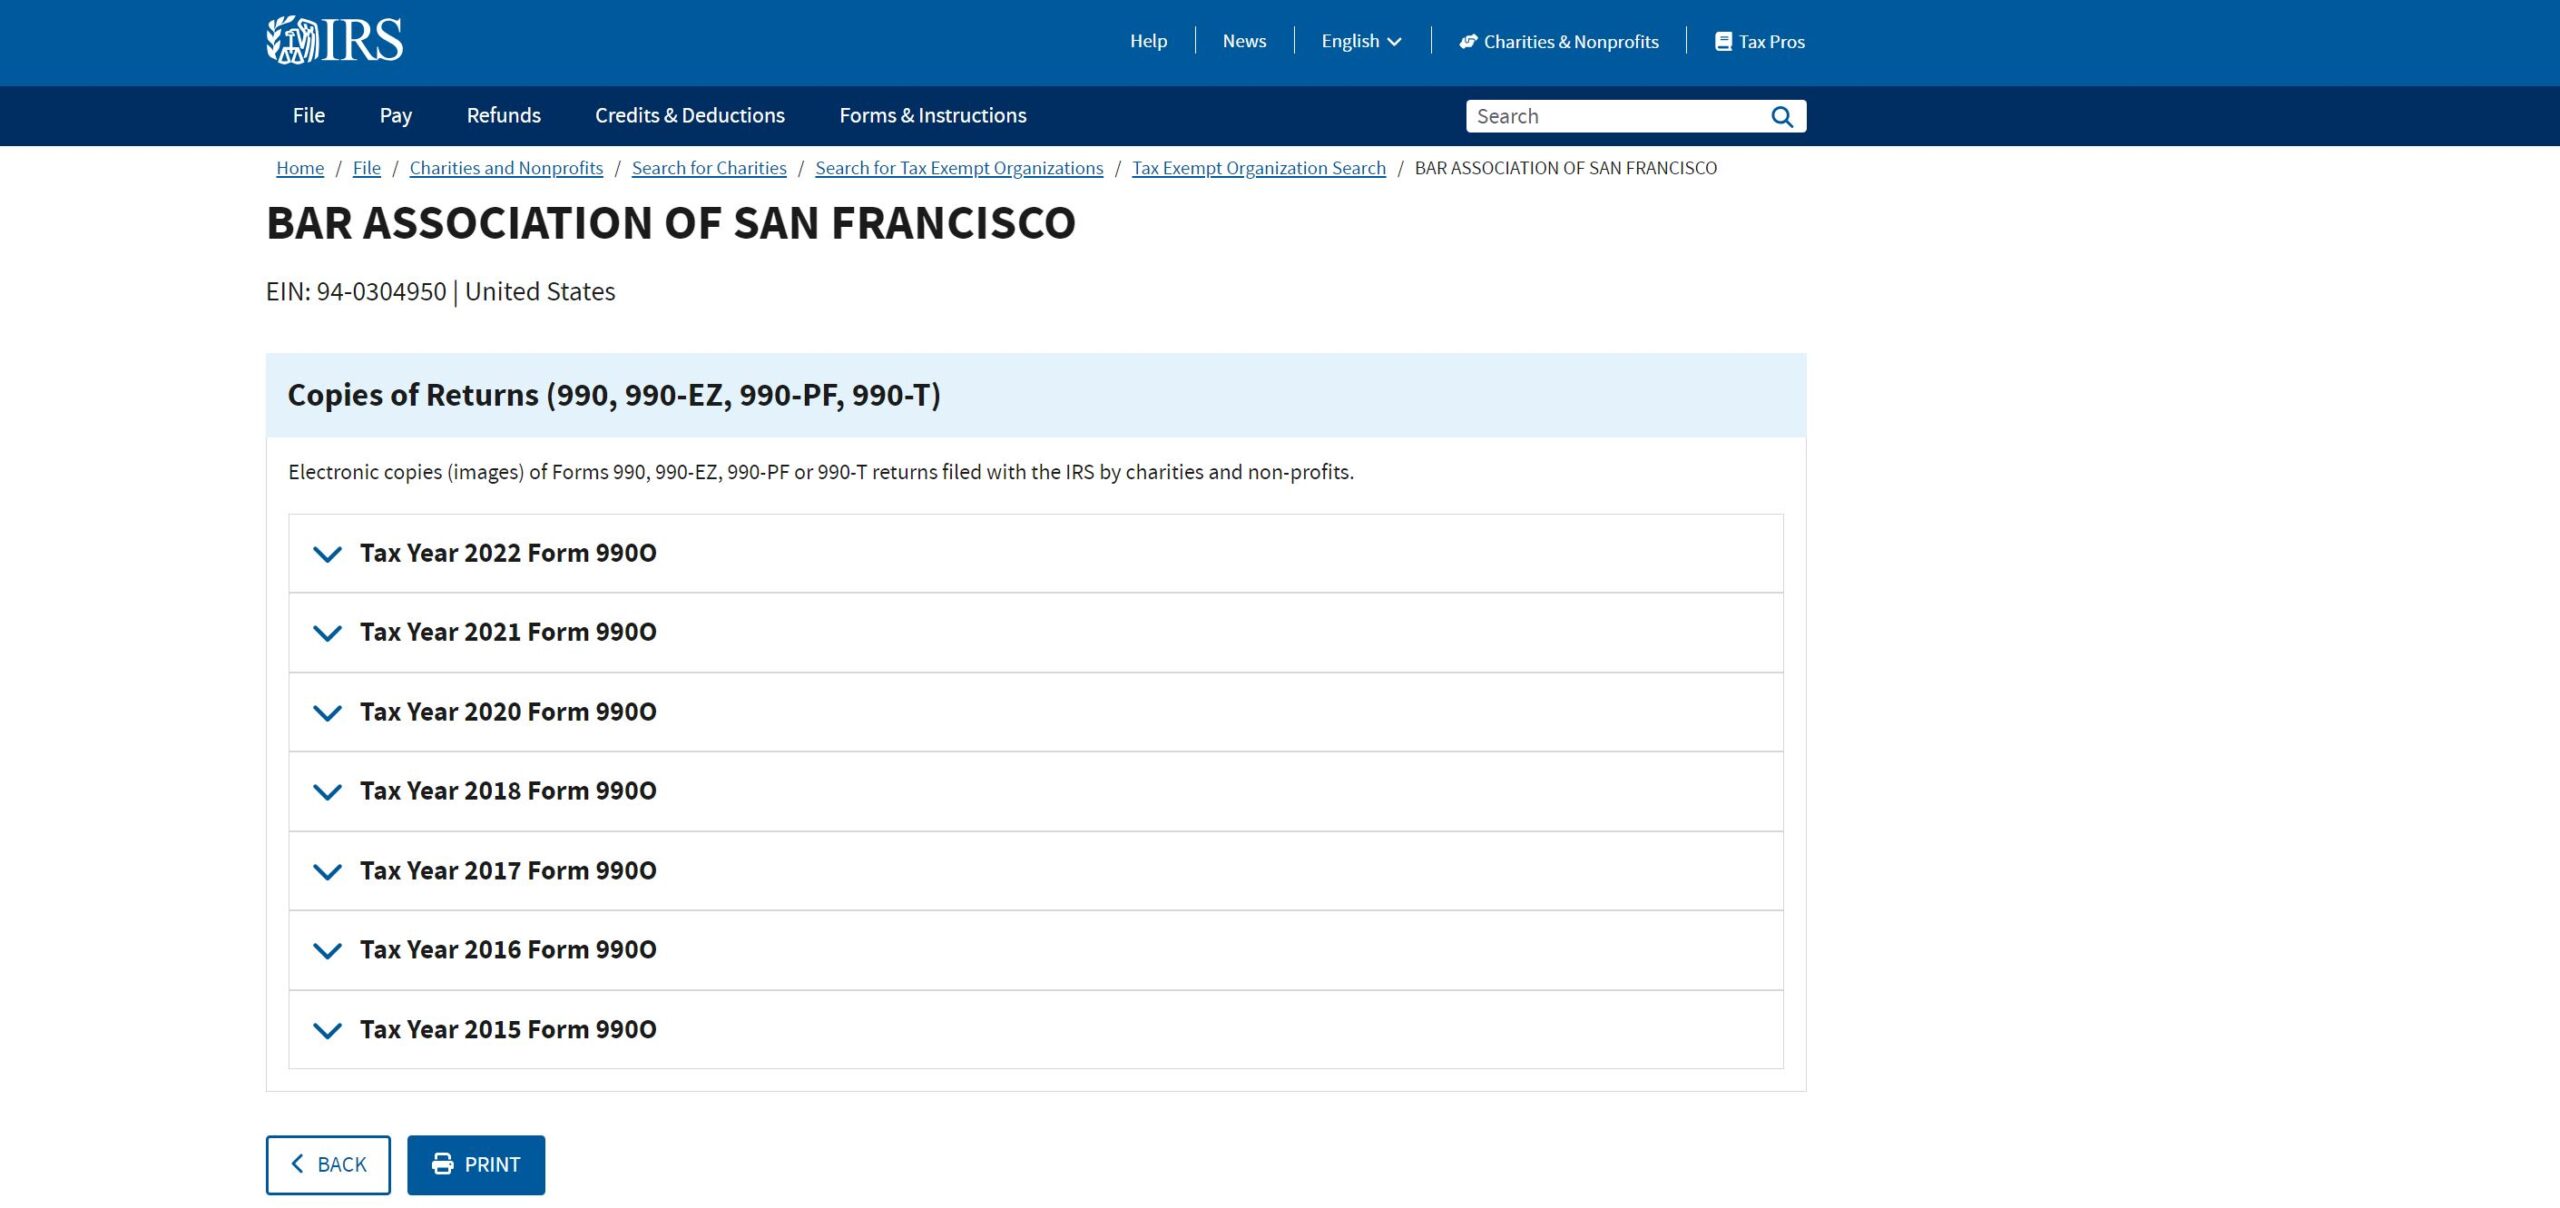Click the BACK button
This screenshot has height=1208, width=2560.
point(328,1165)
